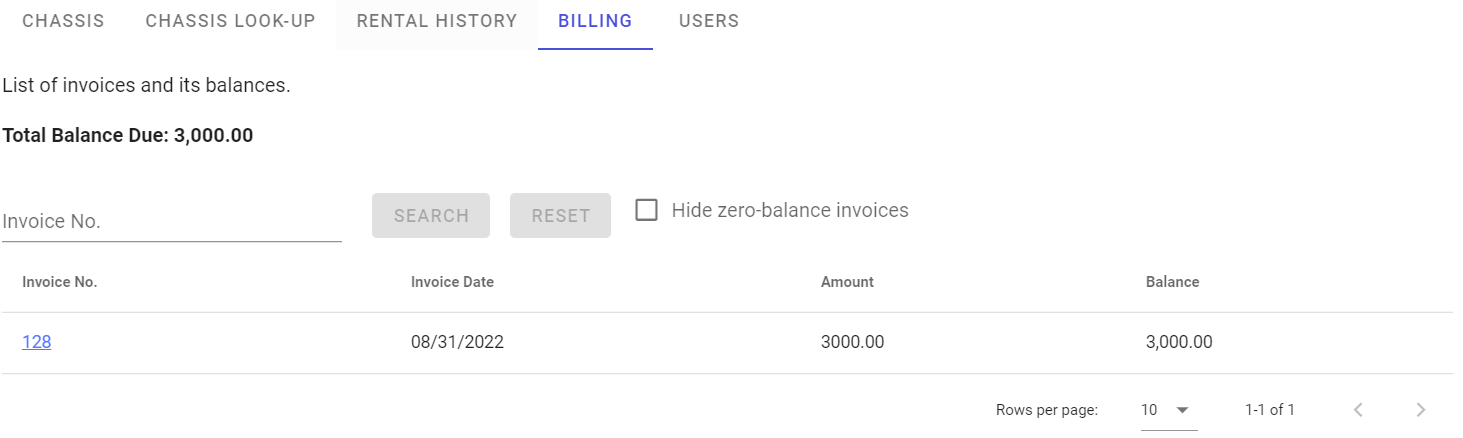Image resolution: width=1463 pixels, height=438 pixels.
Task: Click the Reset button
Action: coord(560,216)
